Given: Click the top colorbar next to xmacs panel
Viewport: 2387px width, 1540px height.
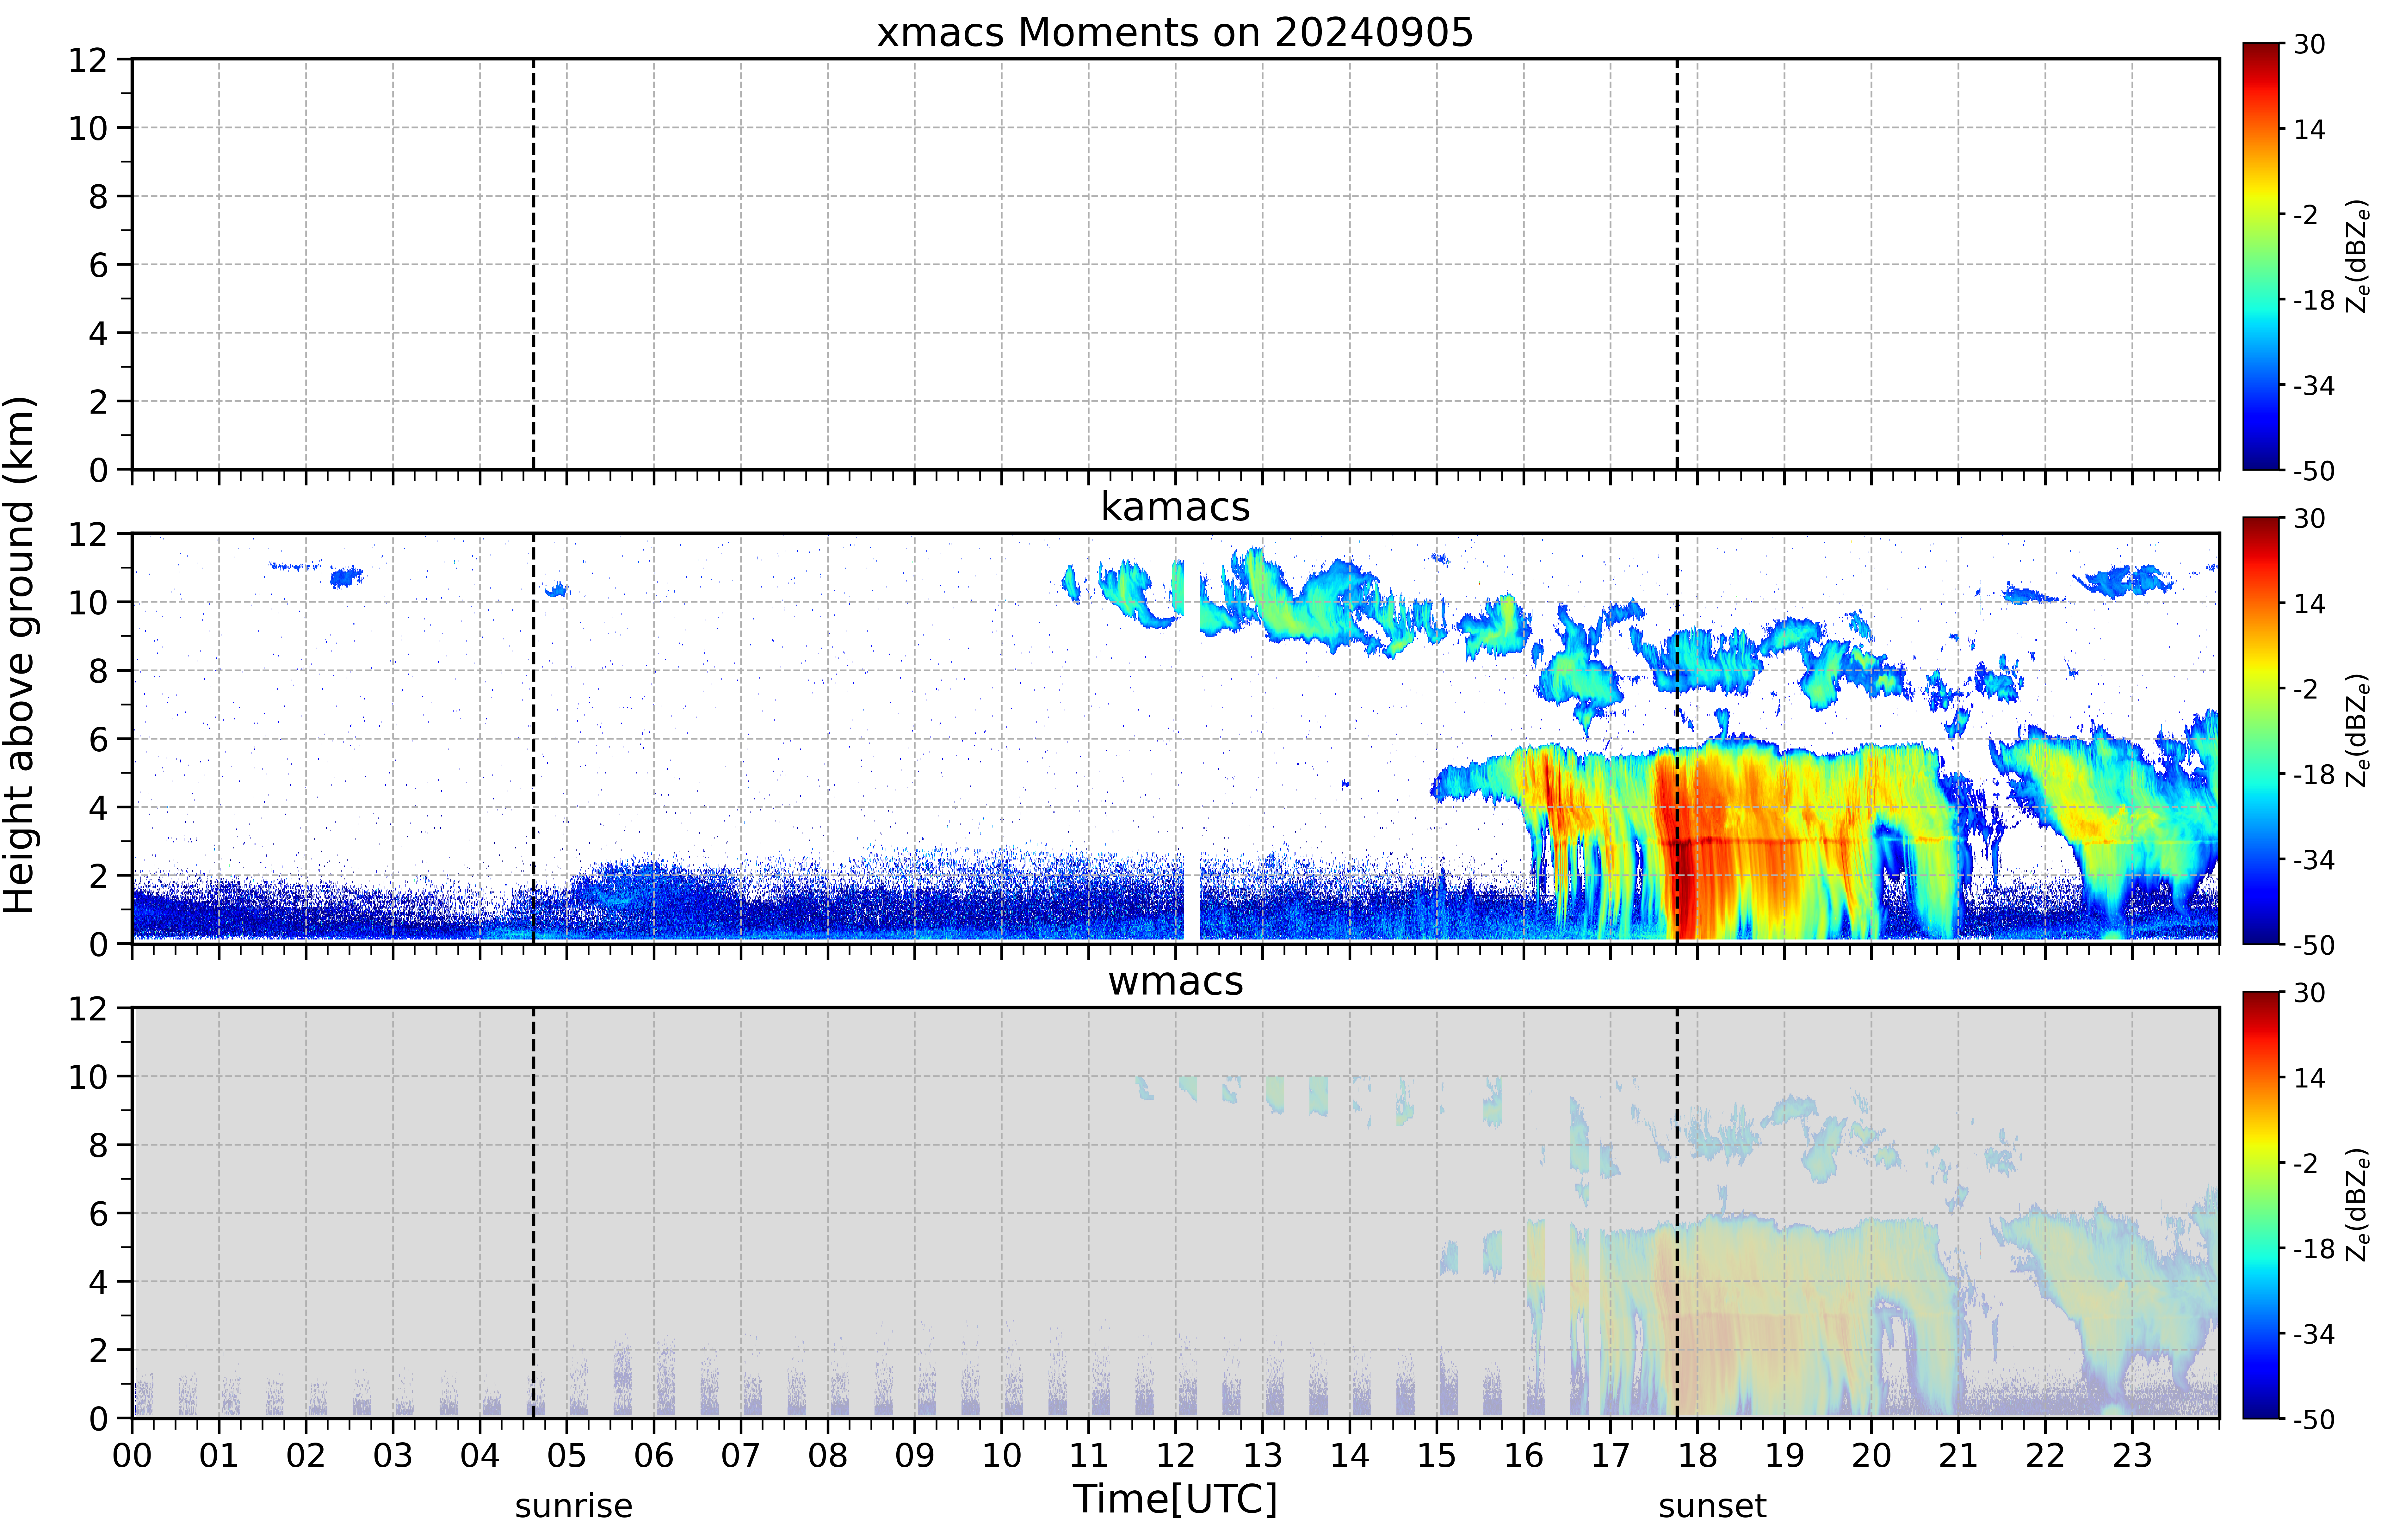Looking at the screenshot, I should pos(2261,256).
